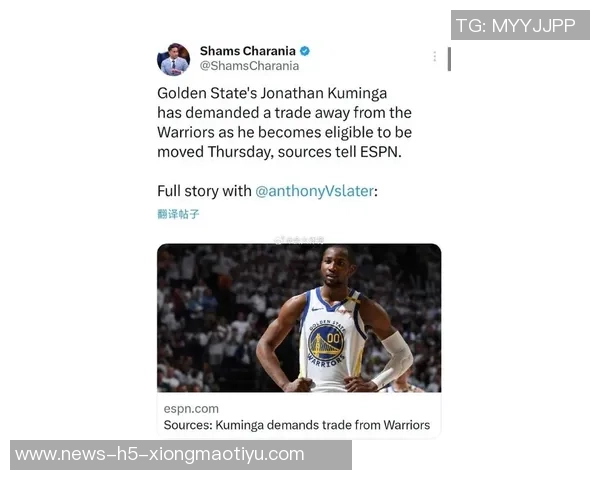Viewport: 600px width, 480px height.
Task: Click the jersey number 00
Action: click(333, 338)
